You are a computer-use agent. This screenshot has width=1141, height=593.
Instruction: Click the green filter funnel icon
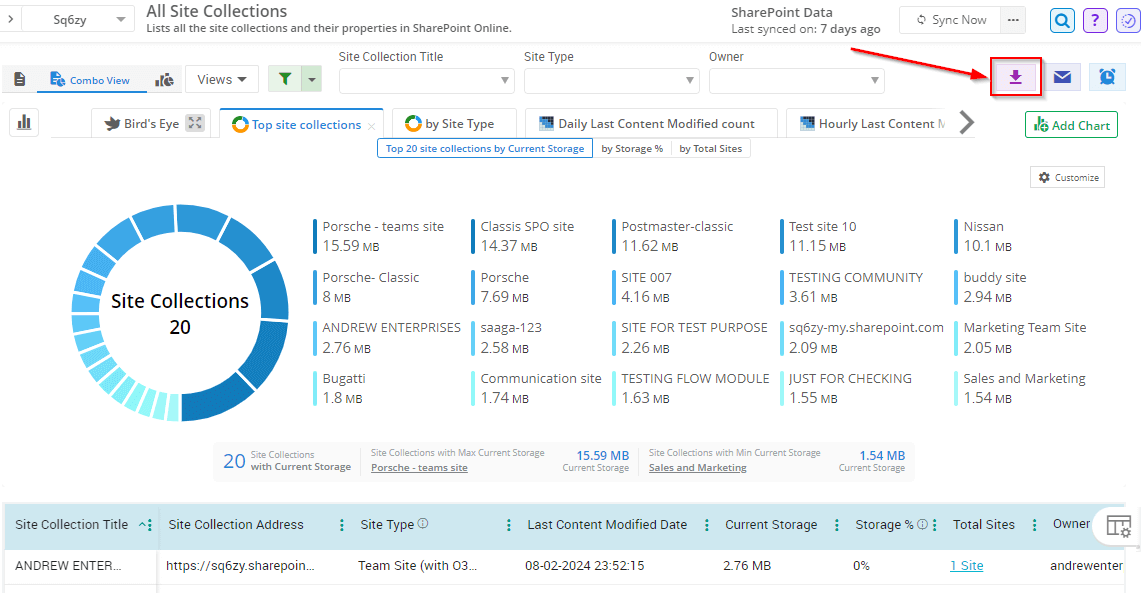point(285,79)
